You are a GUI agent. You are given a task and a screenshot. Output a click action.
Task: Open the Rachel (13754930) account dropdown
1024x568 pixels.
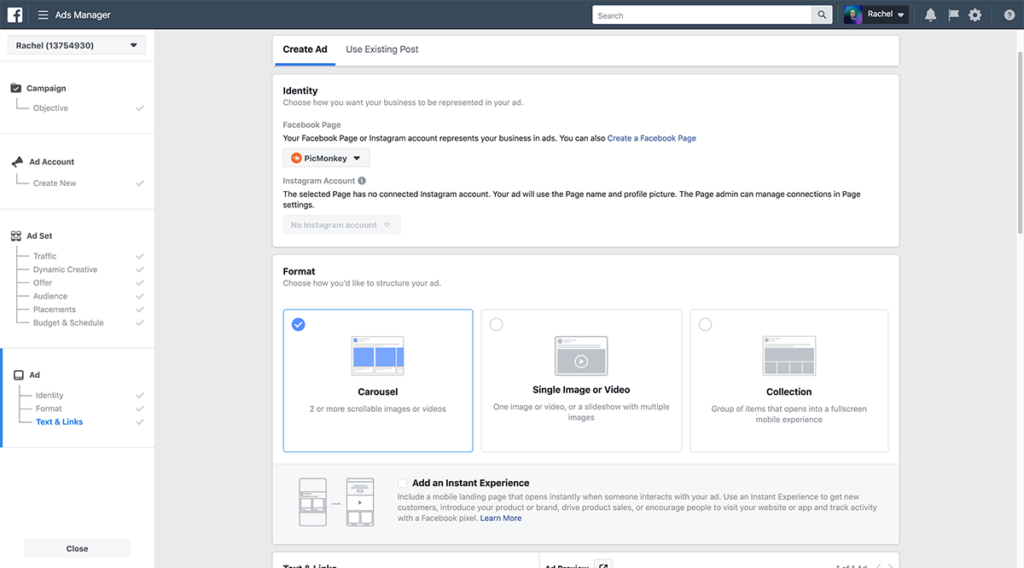click(x=77, y=45)
